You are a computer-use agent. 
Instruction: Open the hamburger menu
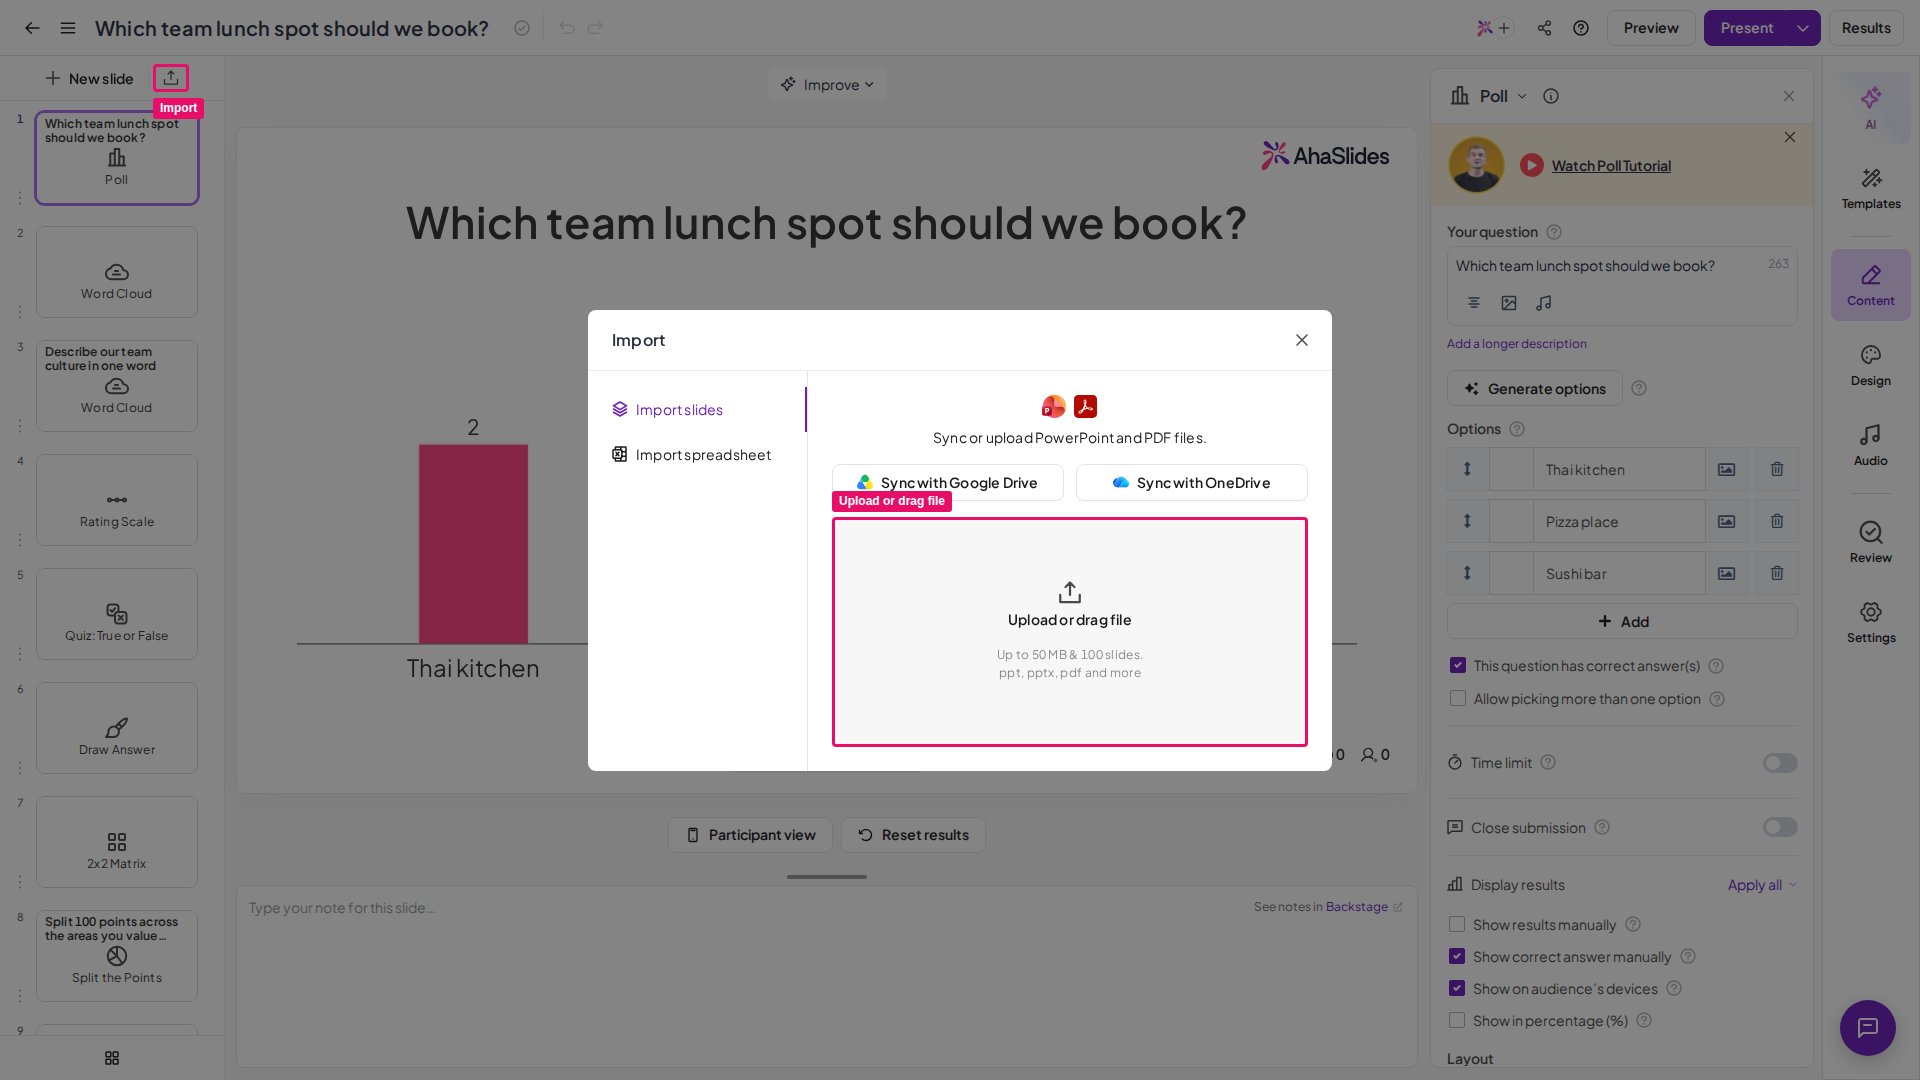coord(68,28)
